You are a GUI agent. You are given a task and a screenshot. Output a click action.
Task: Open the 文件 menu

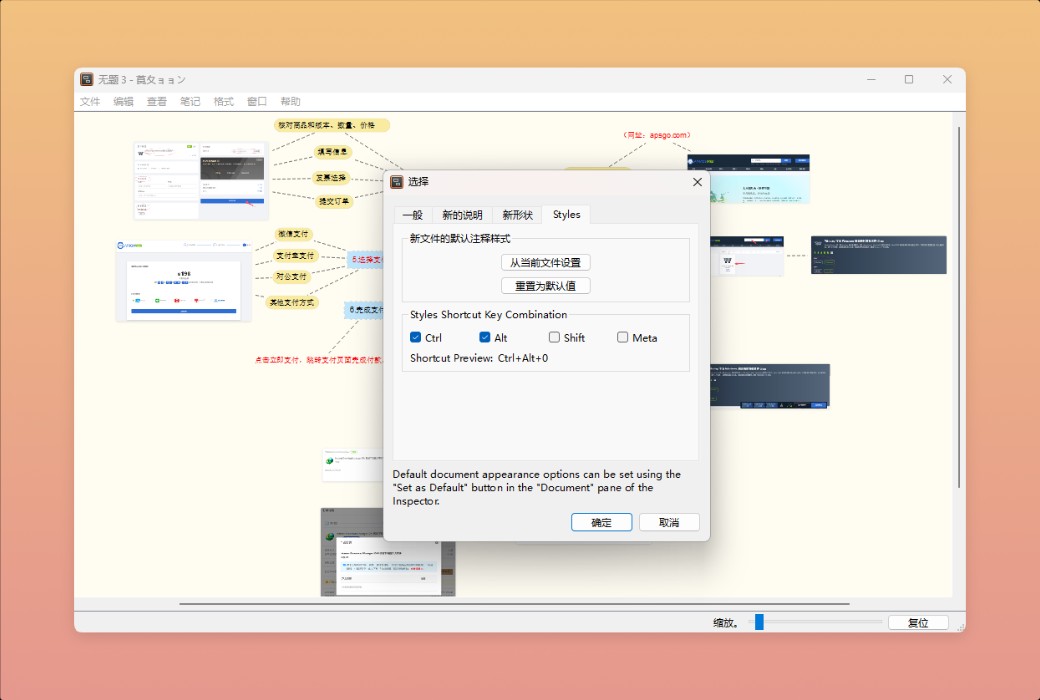(89, 101)
